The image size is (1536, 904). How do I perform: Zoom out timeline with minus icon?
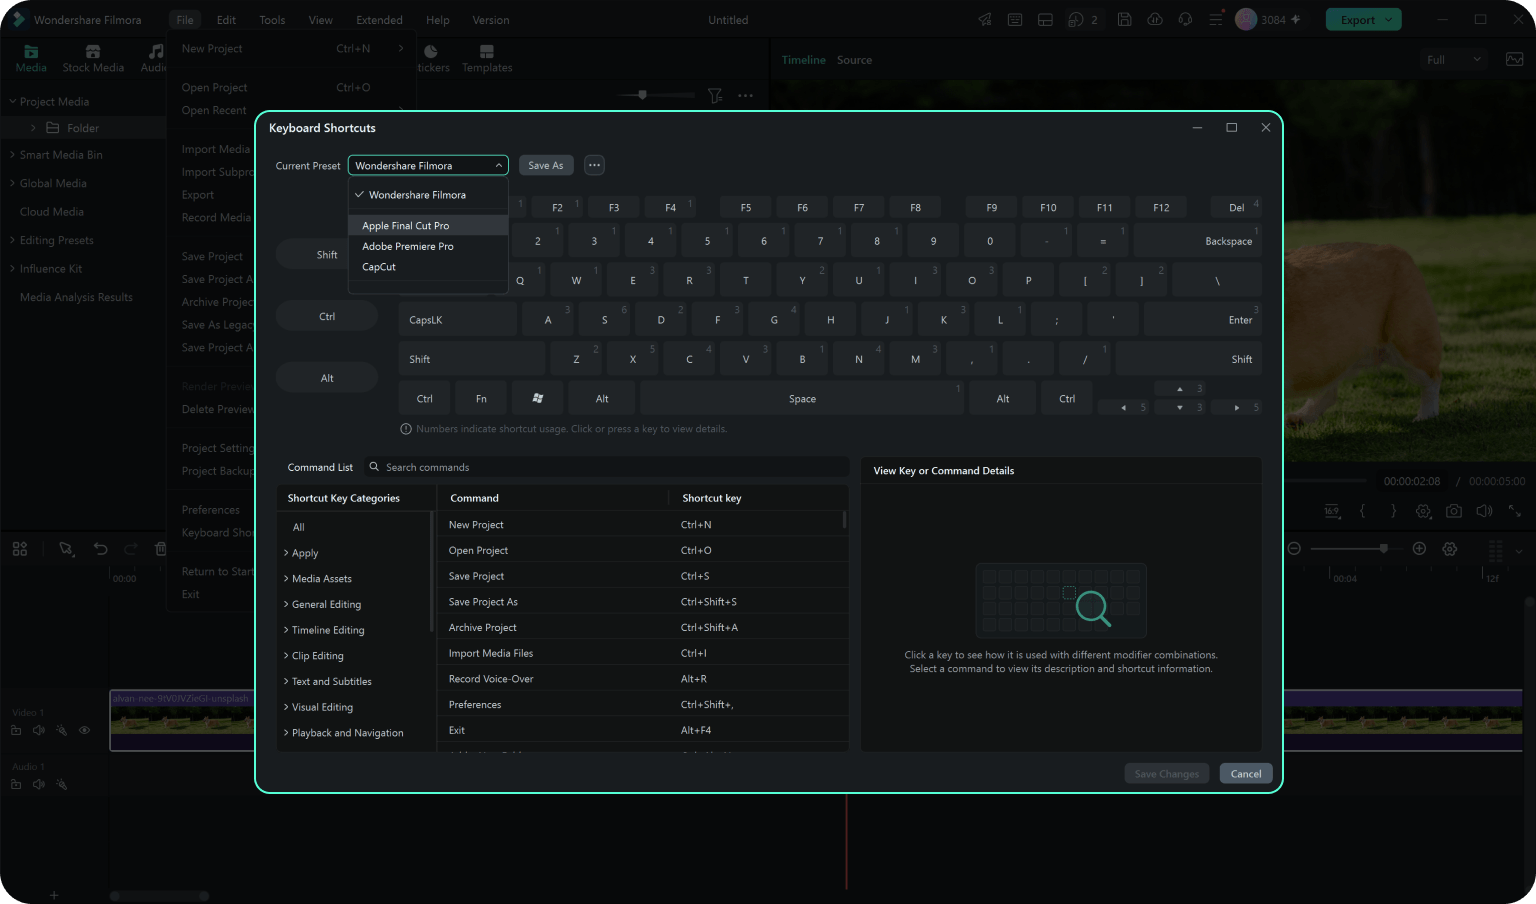point(1294,549)
